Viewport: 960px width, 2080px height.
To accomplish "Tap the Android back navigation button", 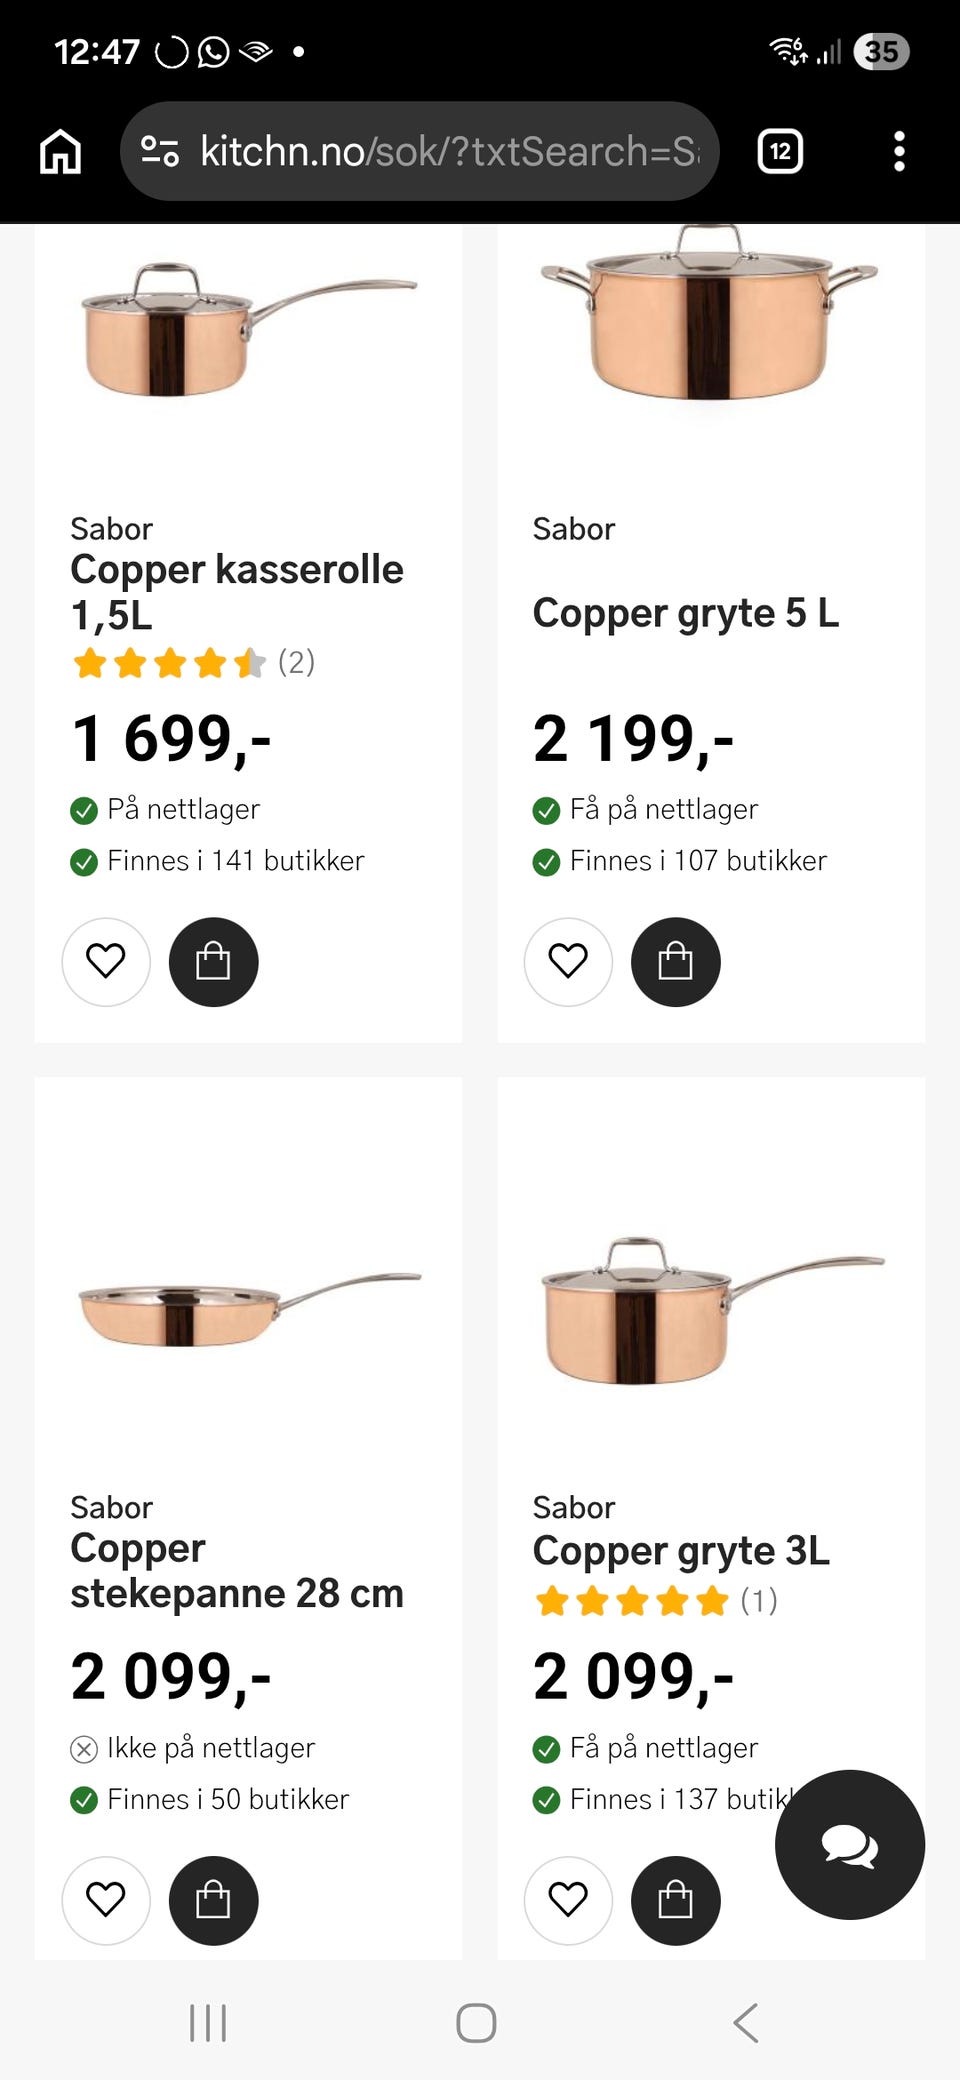I will tap(744, 2027).
